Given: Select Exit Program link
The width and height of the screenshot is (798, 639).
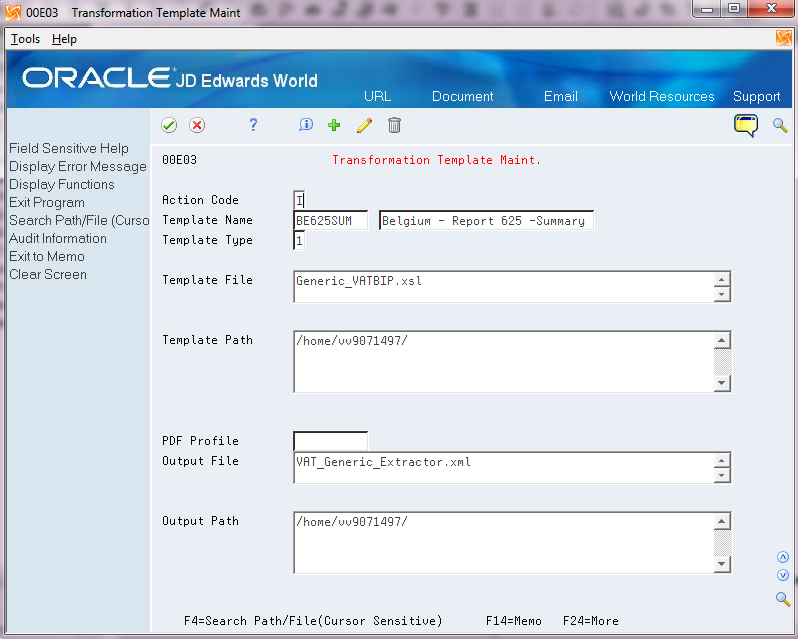Looking at the screenshot, I should click(x=47, y=202).
